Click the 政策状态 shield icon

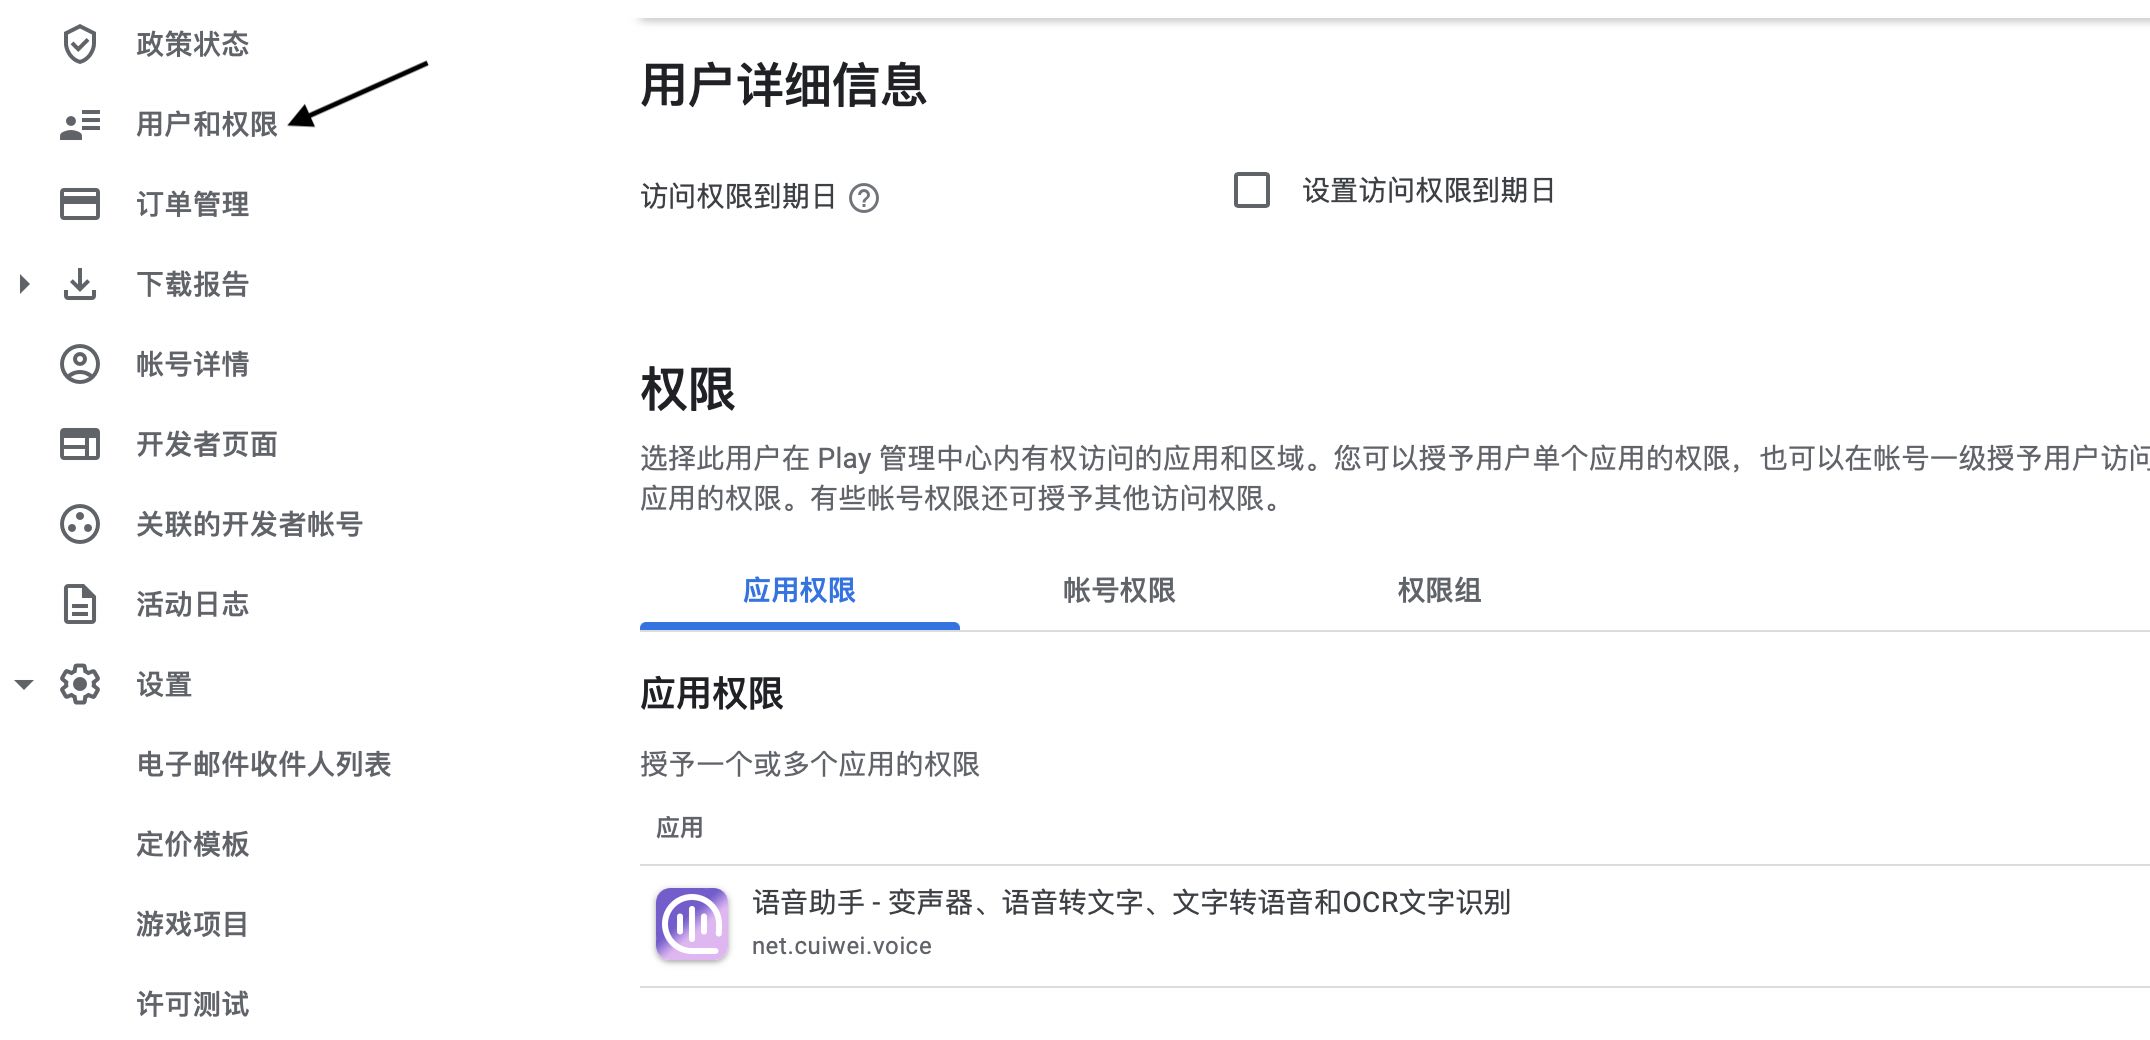tap(80, 44)
